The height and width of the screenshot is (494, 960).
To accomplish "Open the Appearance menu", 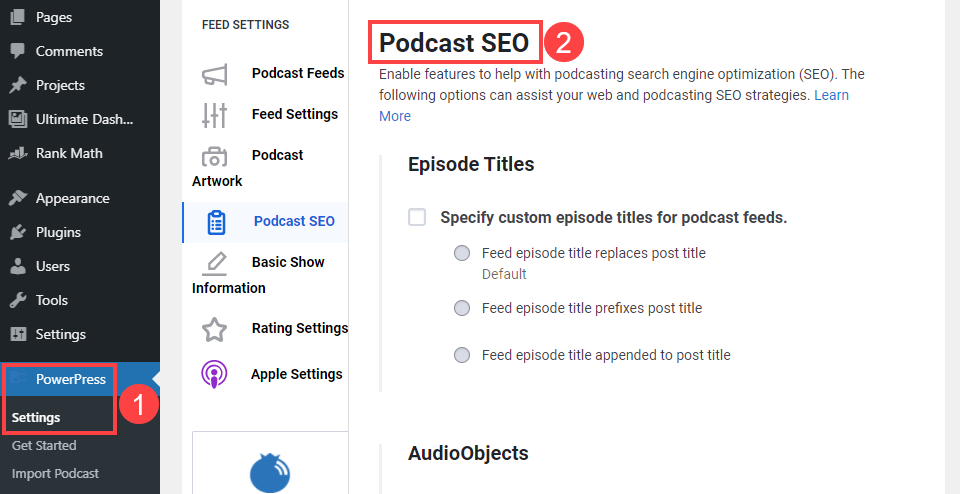I will (x=72, y=199).
